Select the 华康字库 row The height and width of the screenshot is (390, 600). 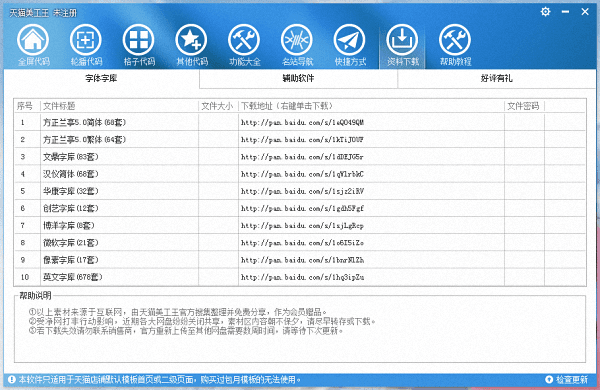(300, 191)
